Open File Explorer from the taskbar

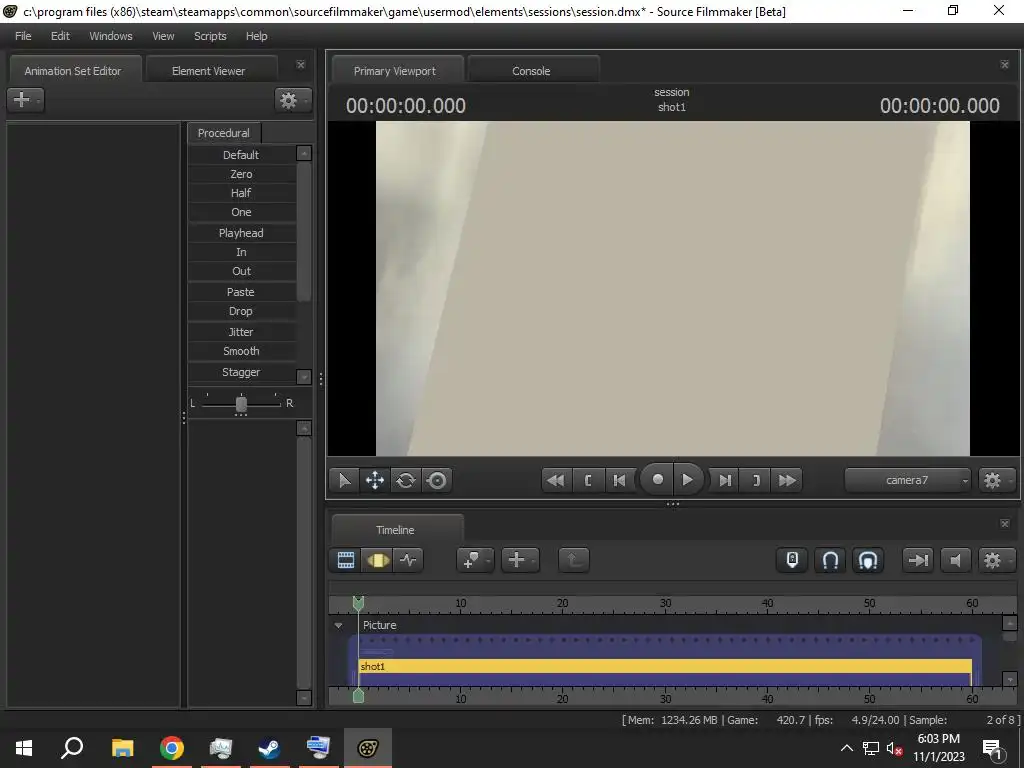pyautogui.click(x=122, y=748)
